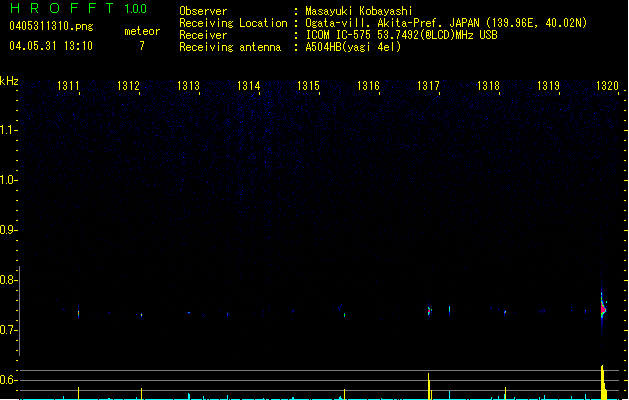Click the Receiving Location label
The height and width of the screenshot is (400, 629).
pyautogui.click(x=233, y=23)
